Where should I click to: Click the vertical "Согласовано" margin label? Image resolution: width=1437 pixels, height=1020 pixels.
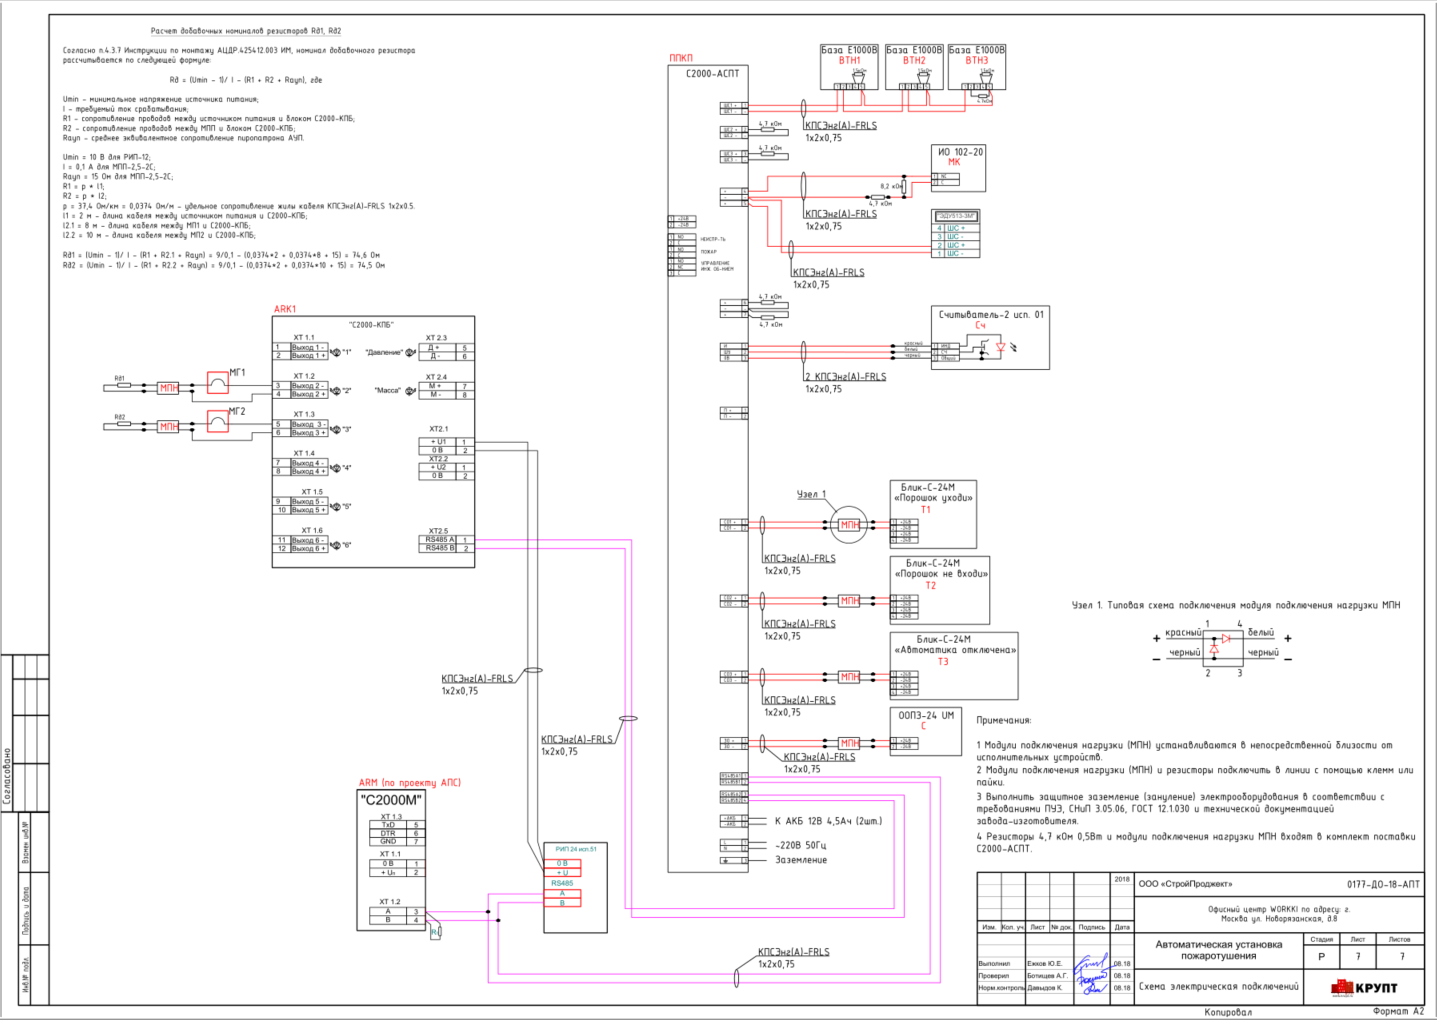click(7, 776)
